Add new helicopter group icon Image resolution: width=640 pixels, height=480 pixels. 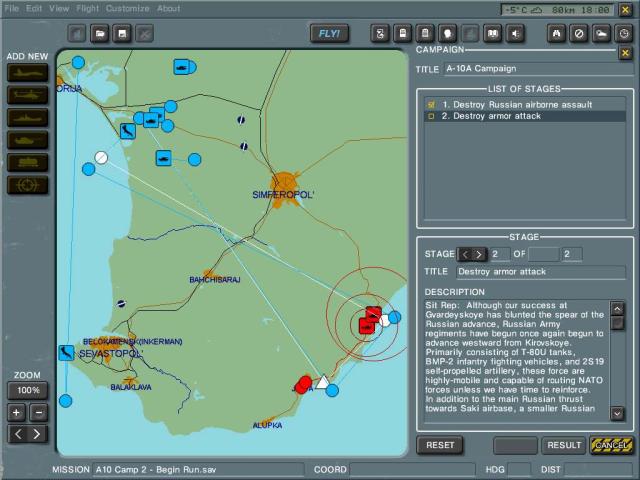tap(28, 95)
